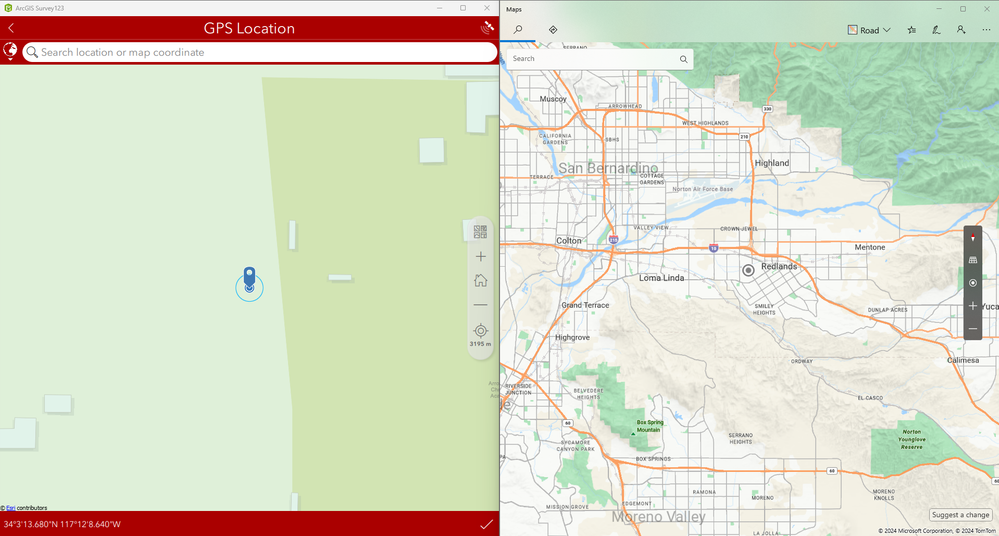Open the See more ellipsis menu in the Maps window
The height and width of the screenshot is (536, 999).
click(986, 30)
